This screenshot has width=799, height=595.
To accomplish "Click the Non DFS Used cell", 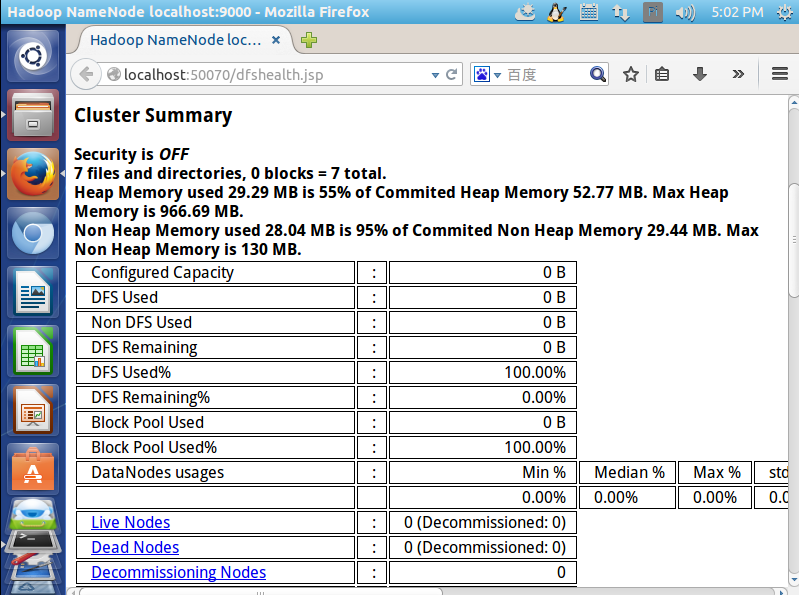I will pos(215,322).
